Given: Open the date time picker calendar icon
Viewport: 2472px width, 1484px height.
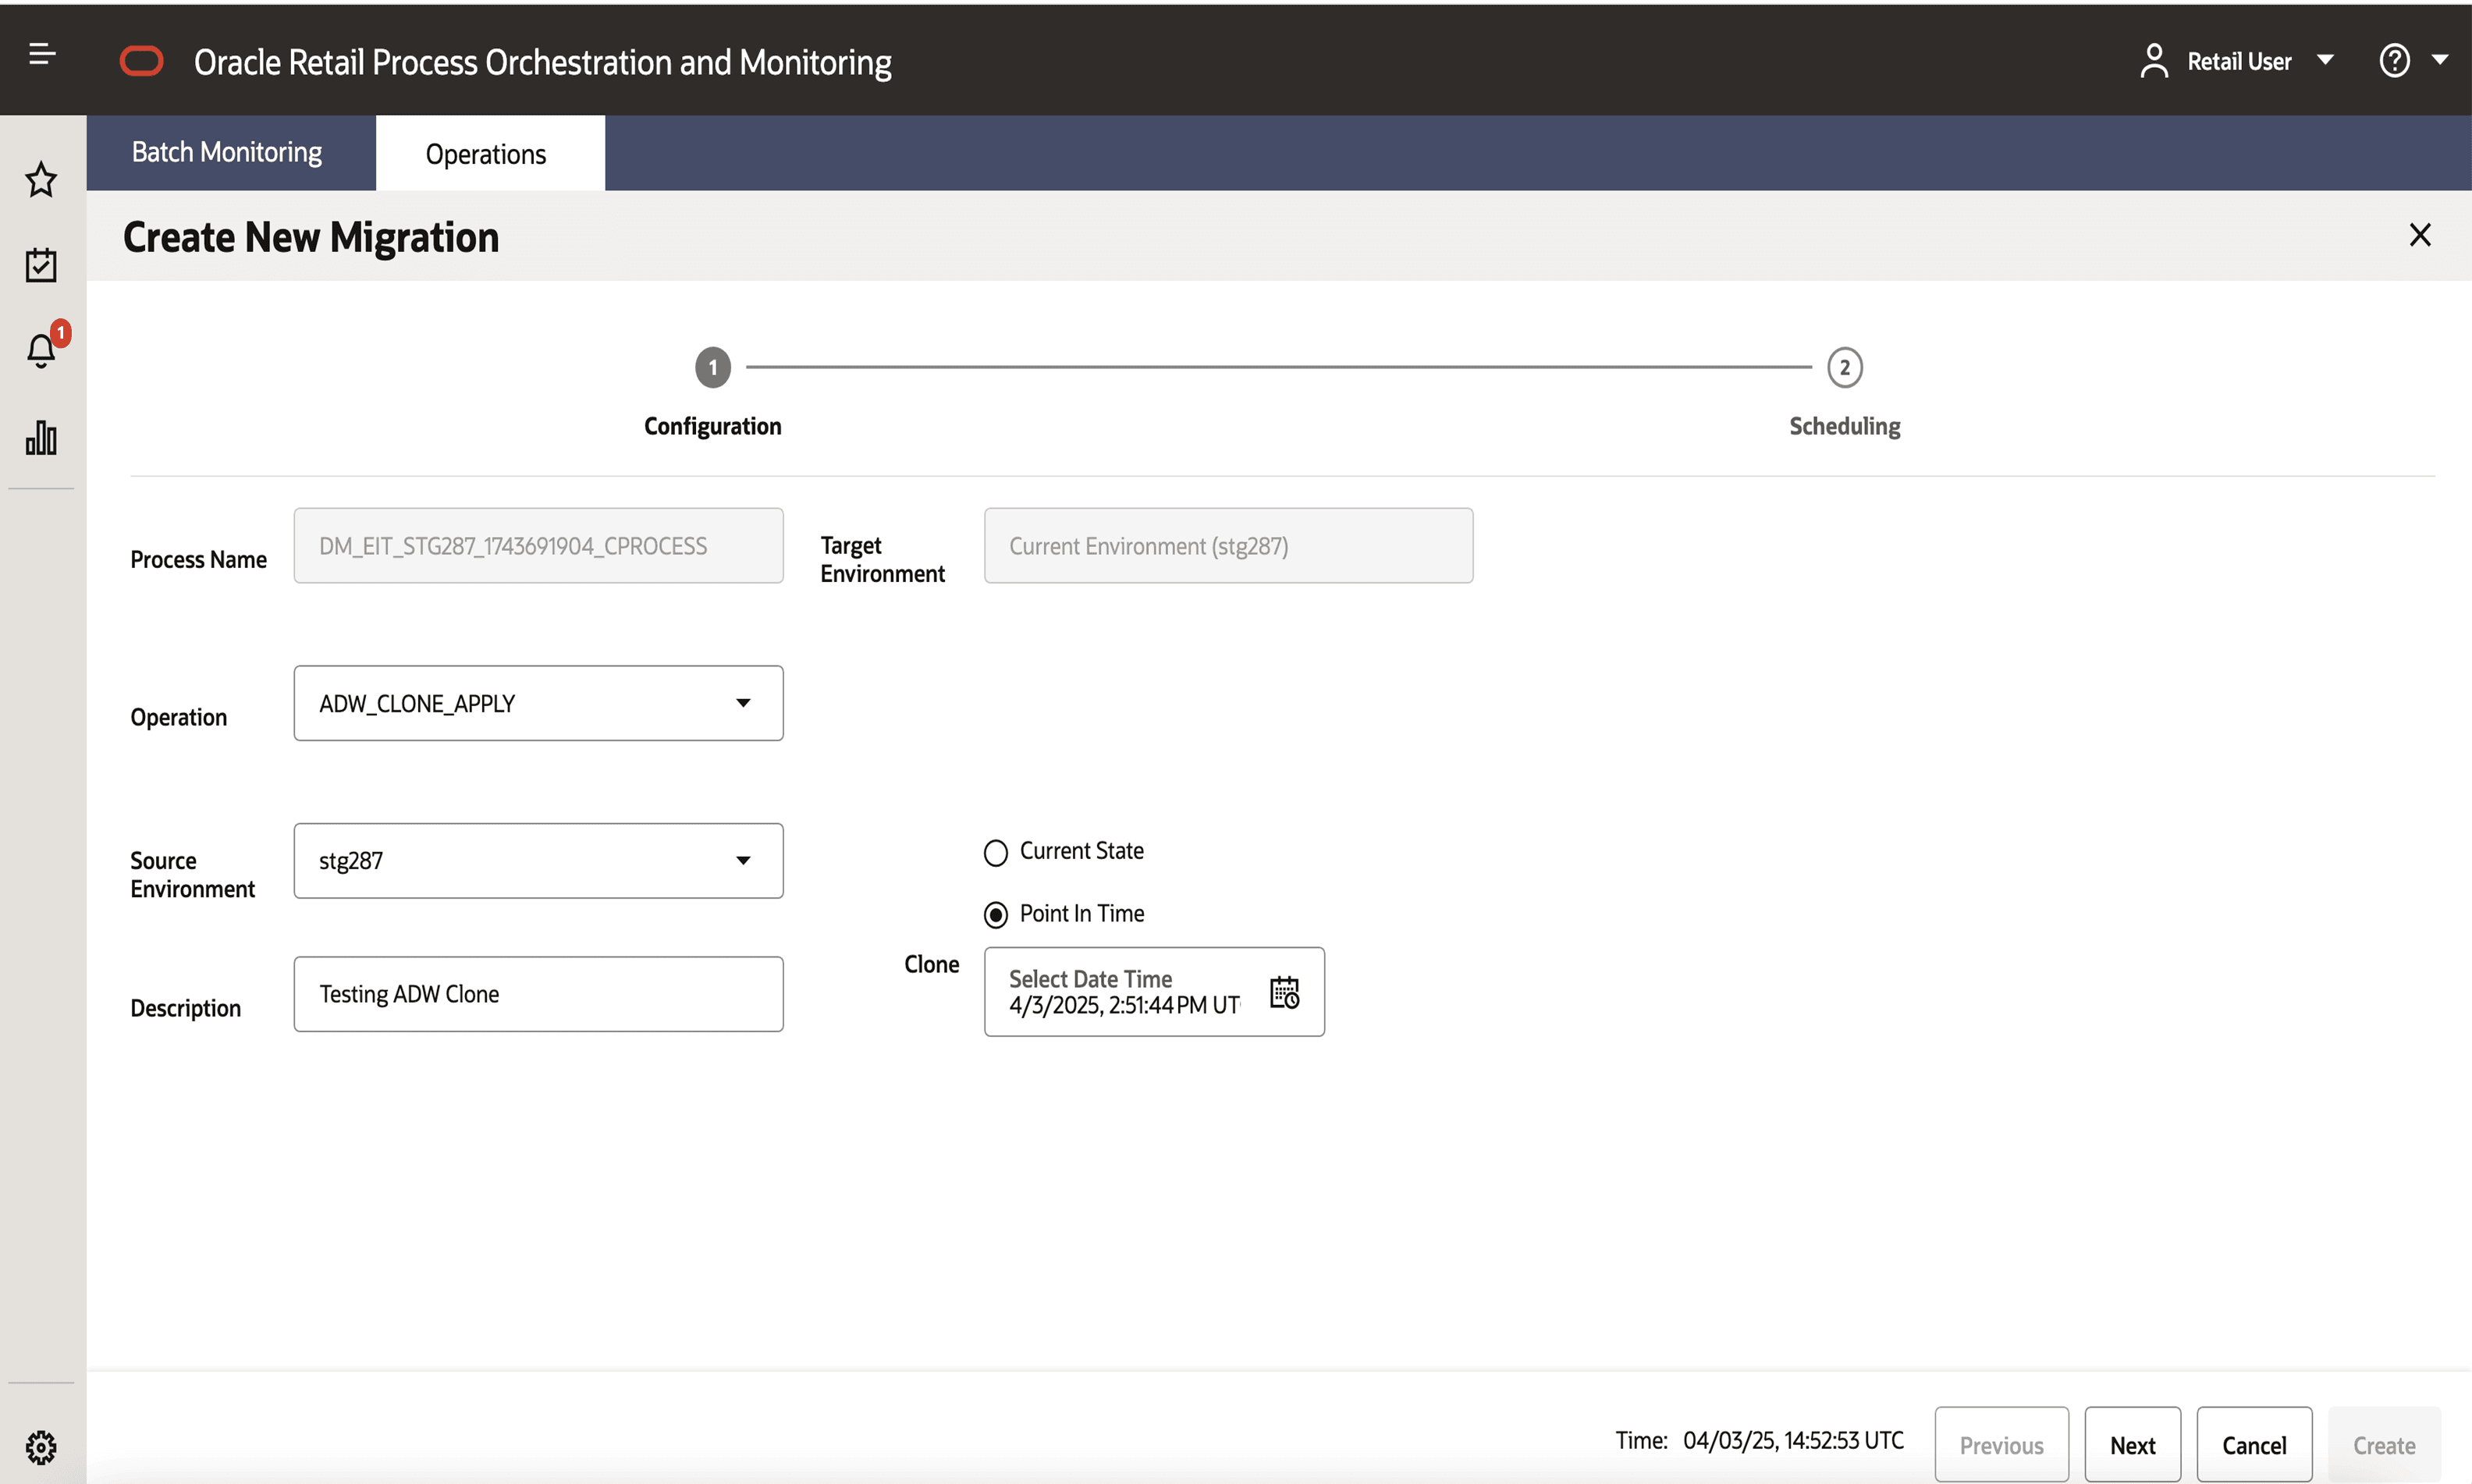Looking at the screenshot, I should pyautogui.click(x=1284, y=992).
